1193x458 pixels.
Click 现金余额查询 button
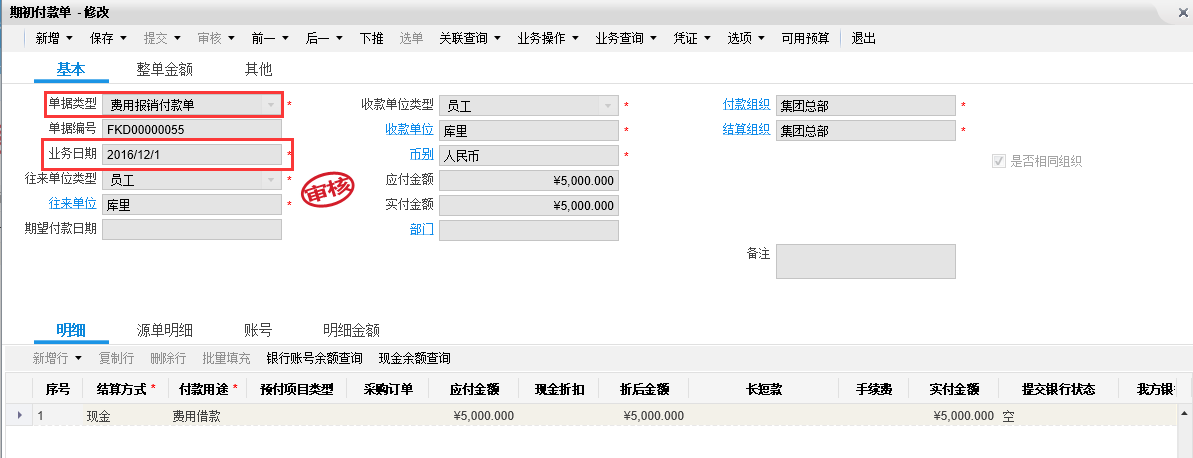click(414, 358)
